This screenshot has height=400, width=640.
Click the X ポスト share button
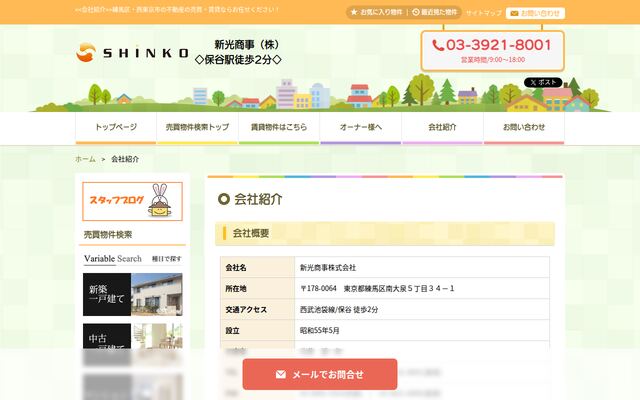543,82
